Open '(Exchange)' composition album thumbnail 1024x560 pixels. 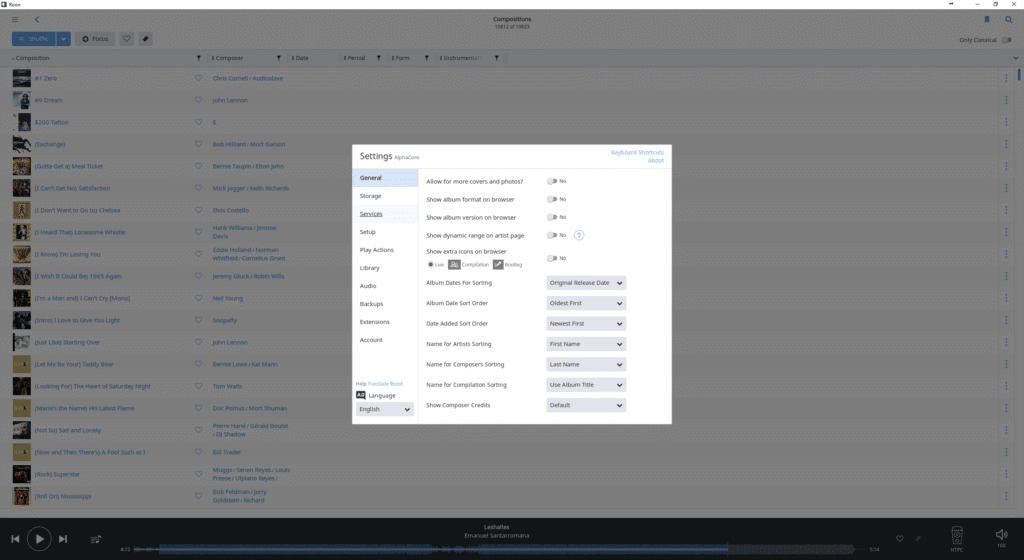coord(22,144)
